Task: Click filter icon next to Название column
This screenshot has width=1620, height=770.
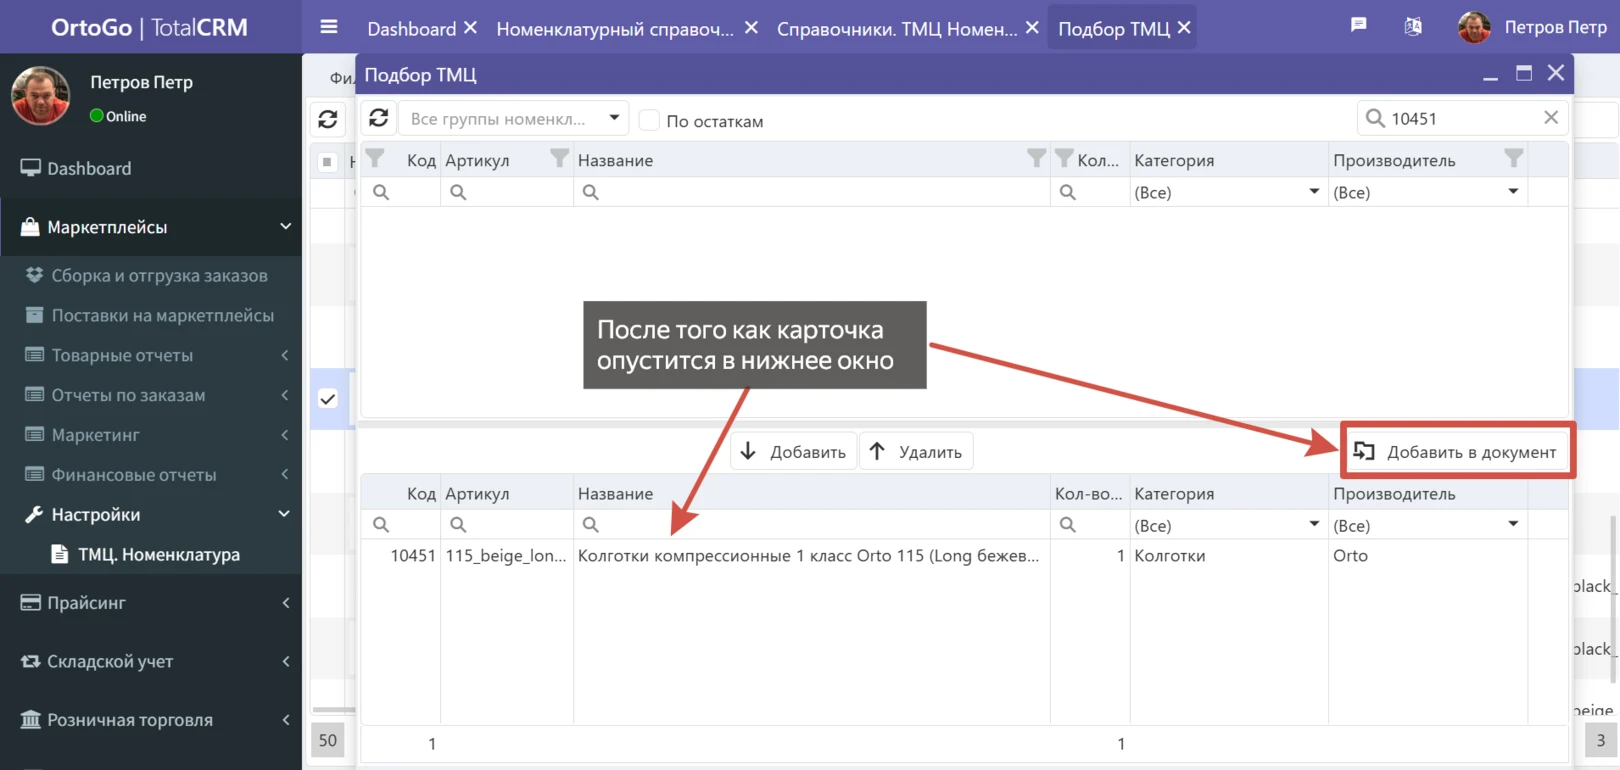Action: click(x=1036, y=159)
